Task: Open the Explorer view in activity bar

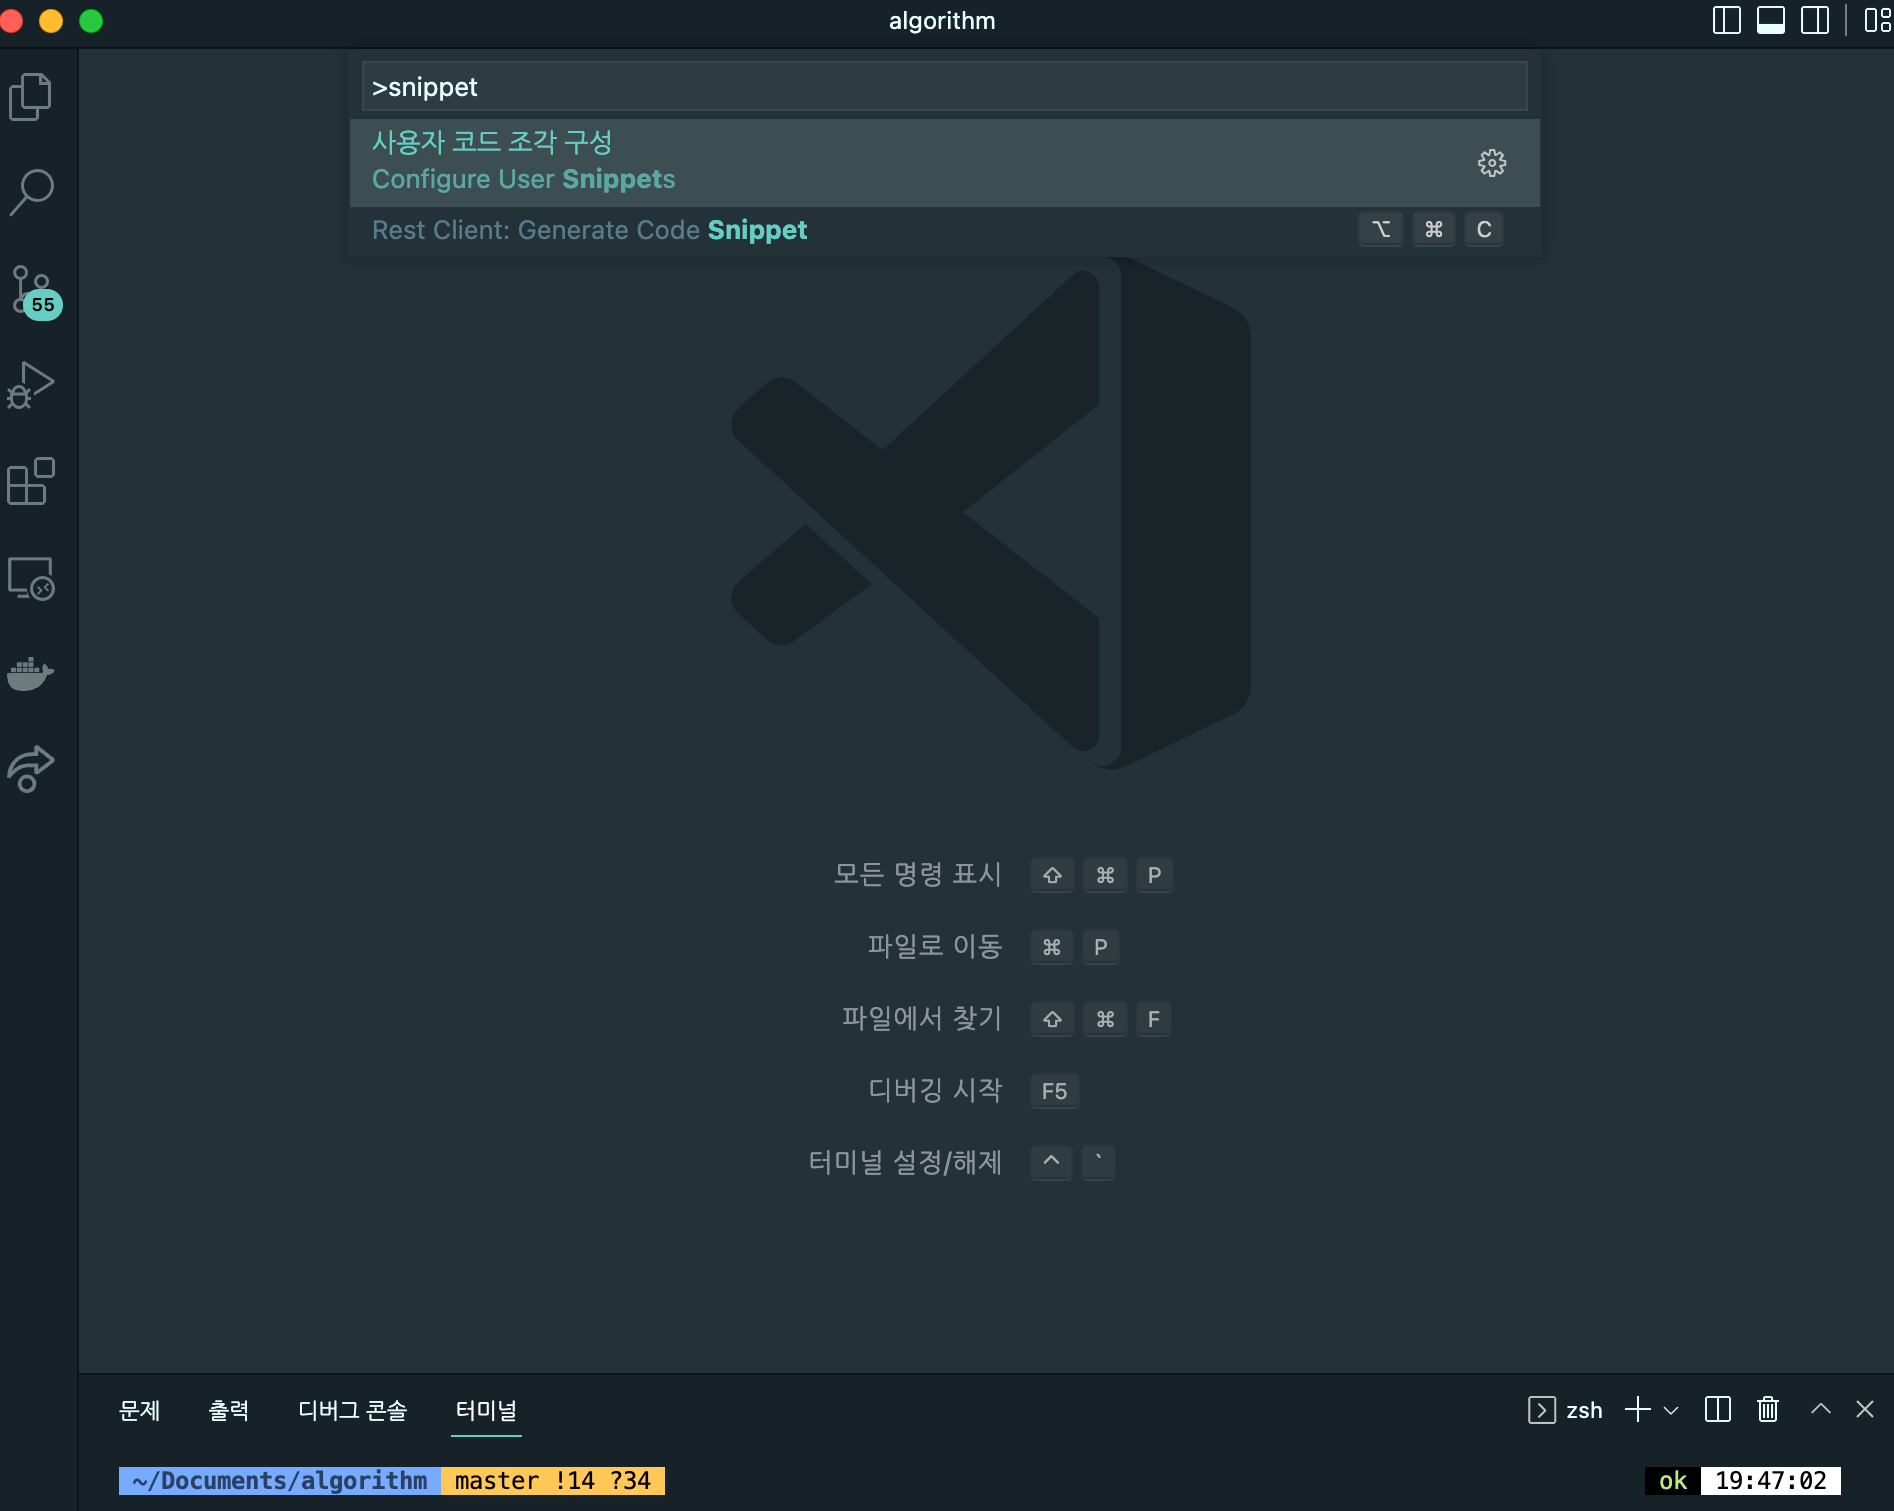Action: [x=31, y=97]
